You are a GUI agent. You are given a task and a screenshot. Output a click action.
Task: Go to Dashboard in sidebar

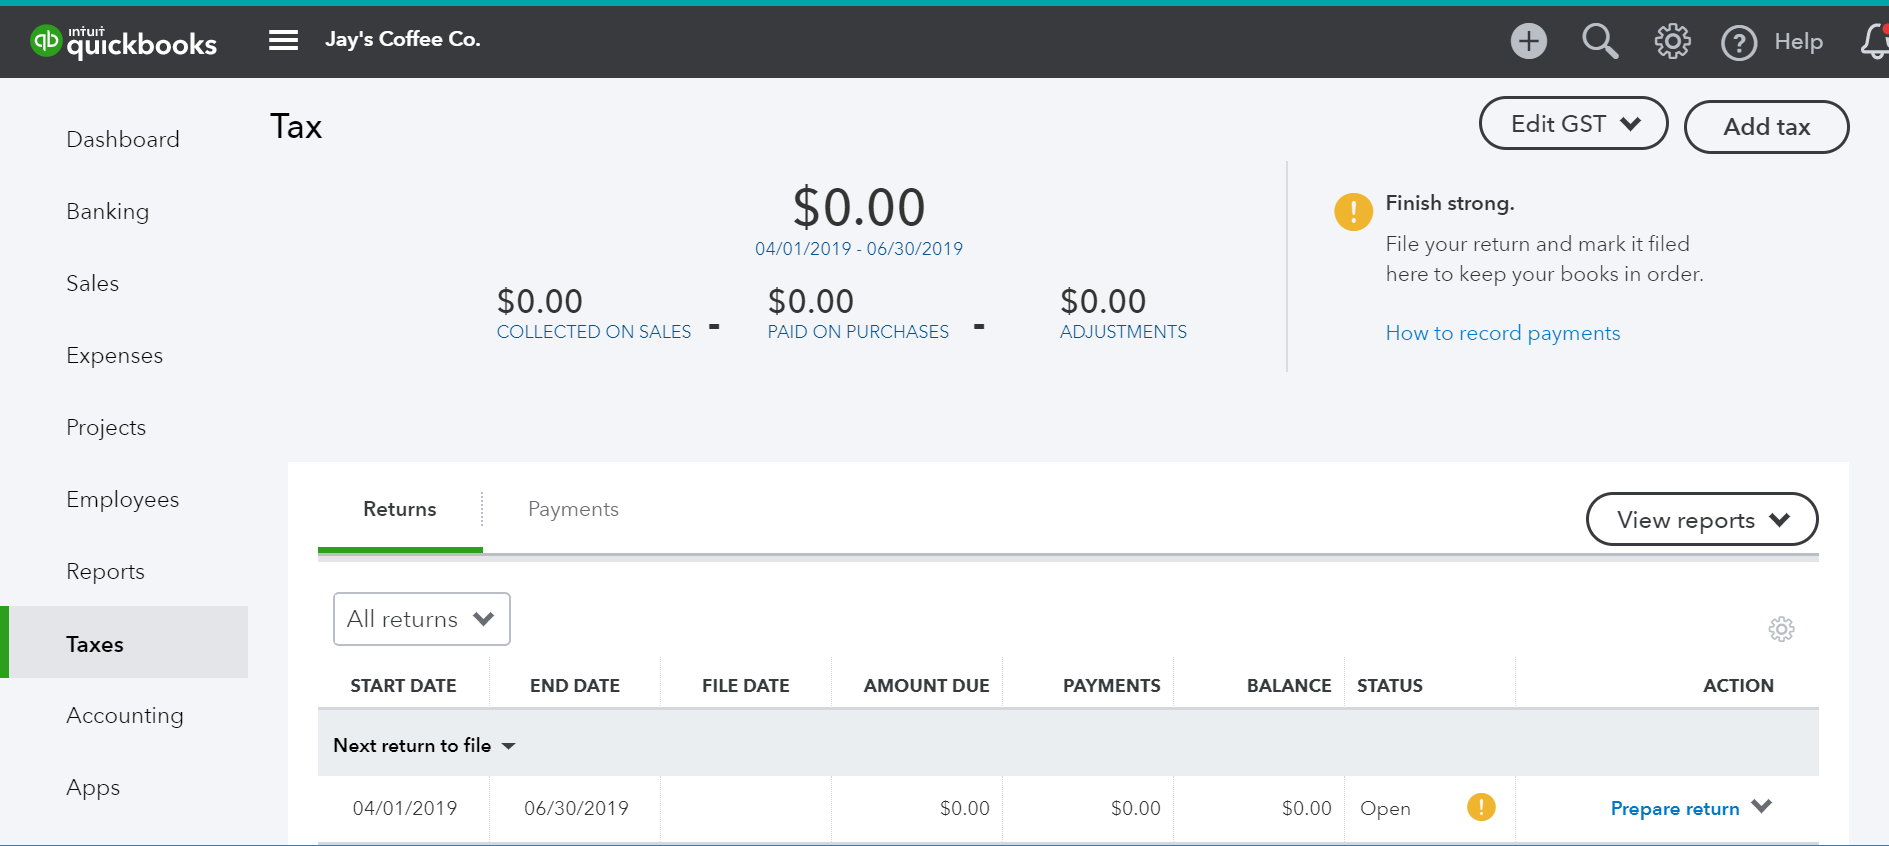coord(123,139)
